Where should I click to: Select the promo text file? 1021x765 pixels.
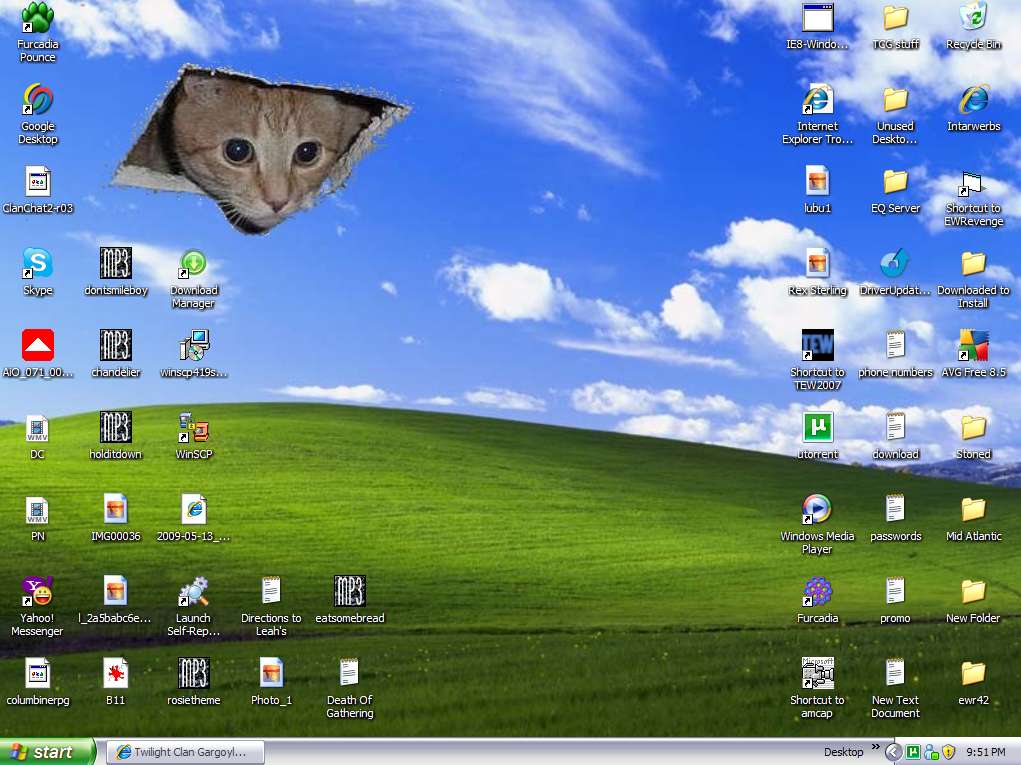click(x=896, y=592)
